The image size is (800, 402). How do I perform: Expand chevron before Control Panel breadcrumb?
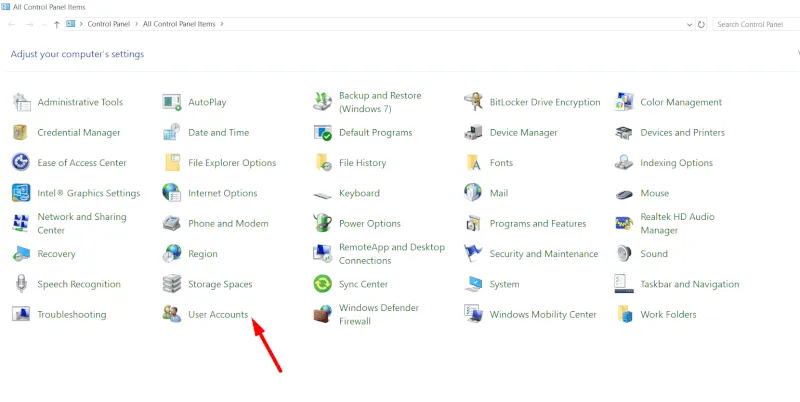81,24
